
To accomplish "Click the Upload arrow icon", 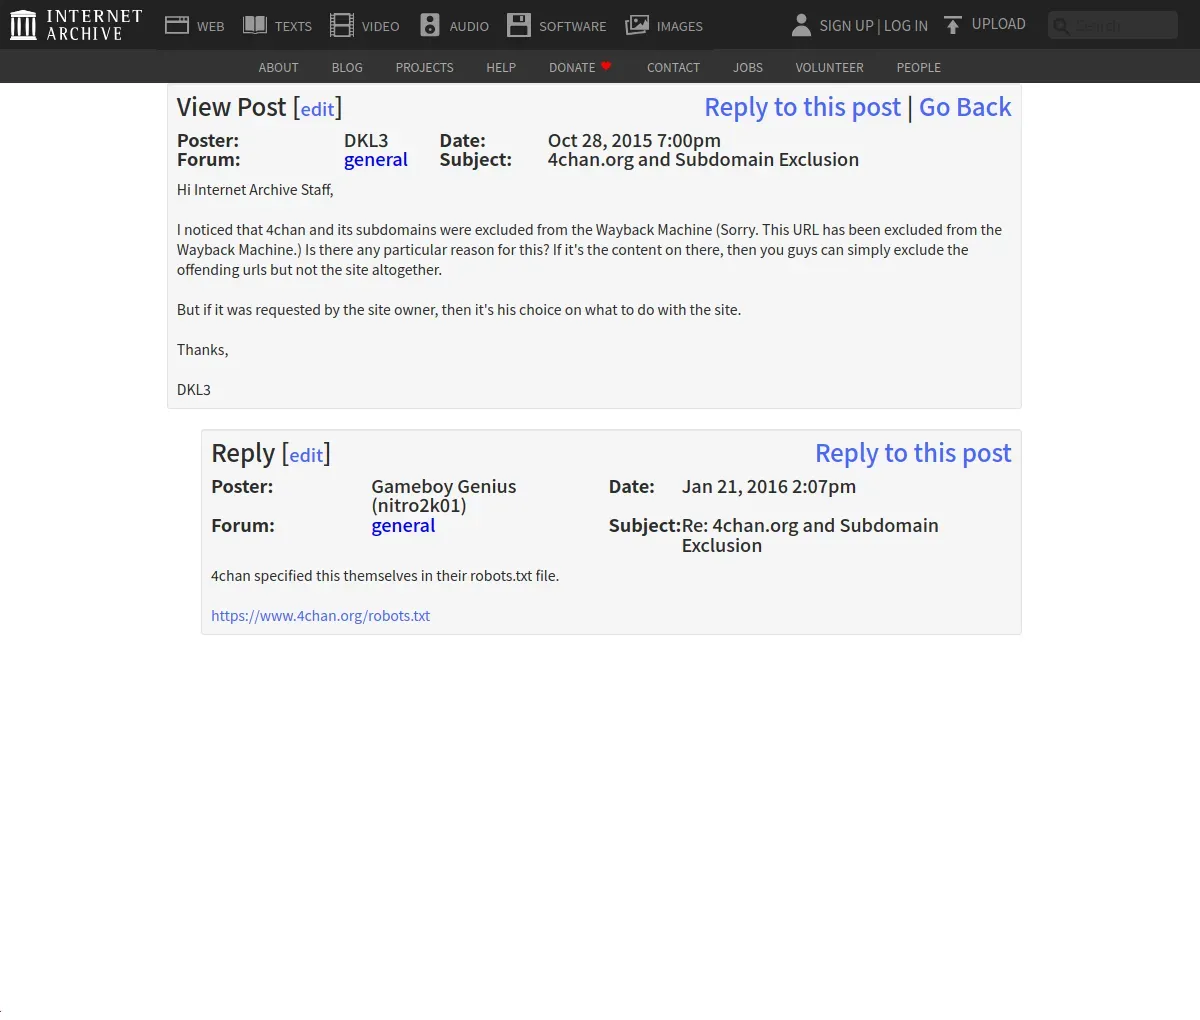I will coord(953,25).
